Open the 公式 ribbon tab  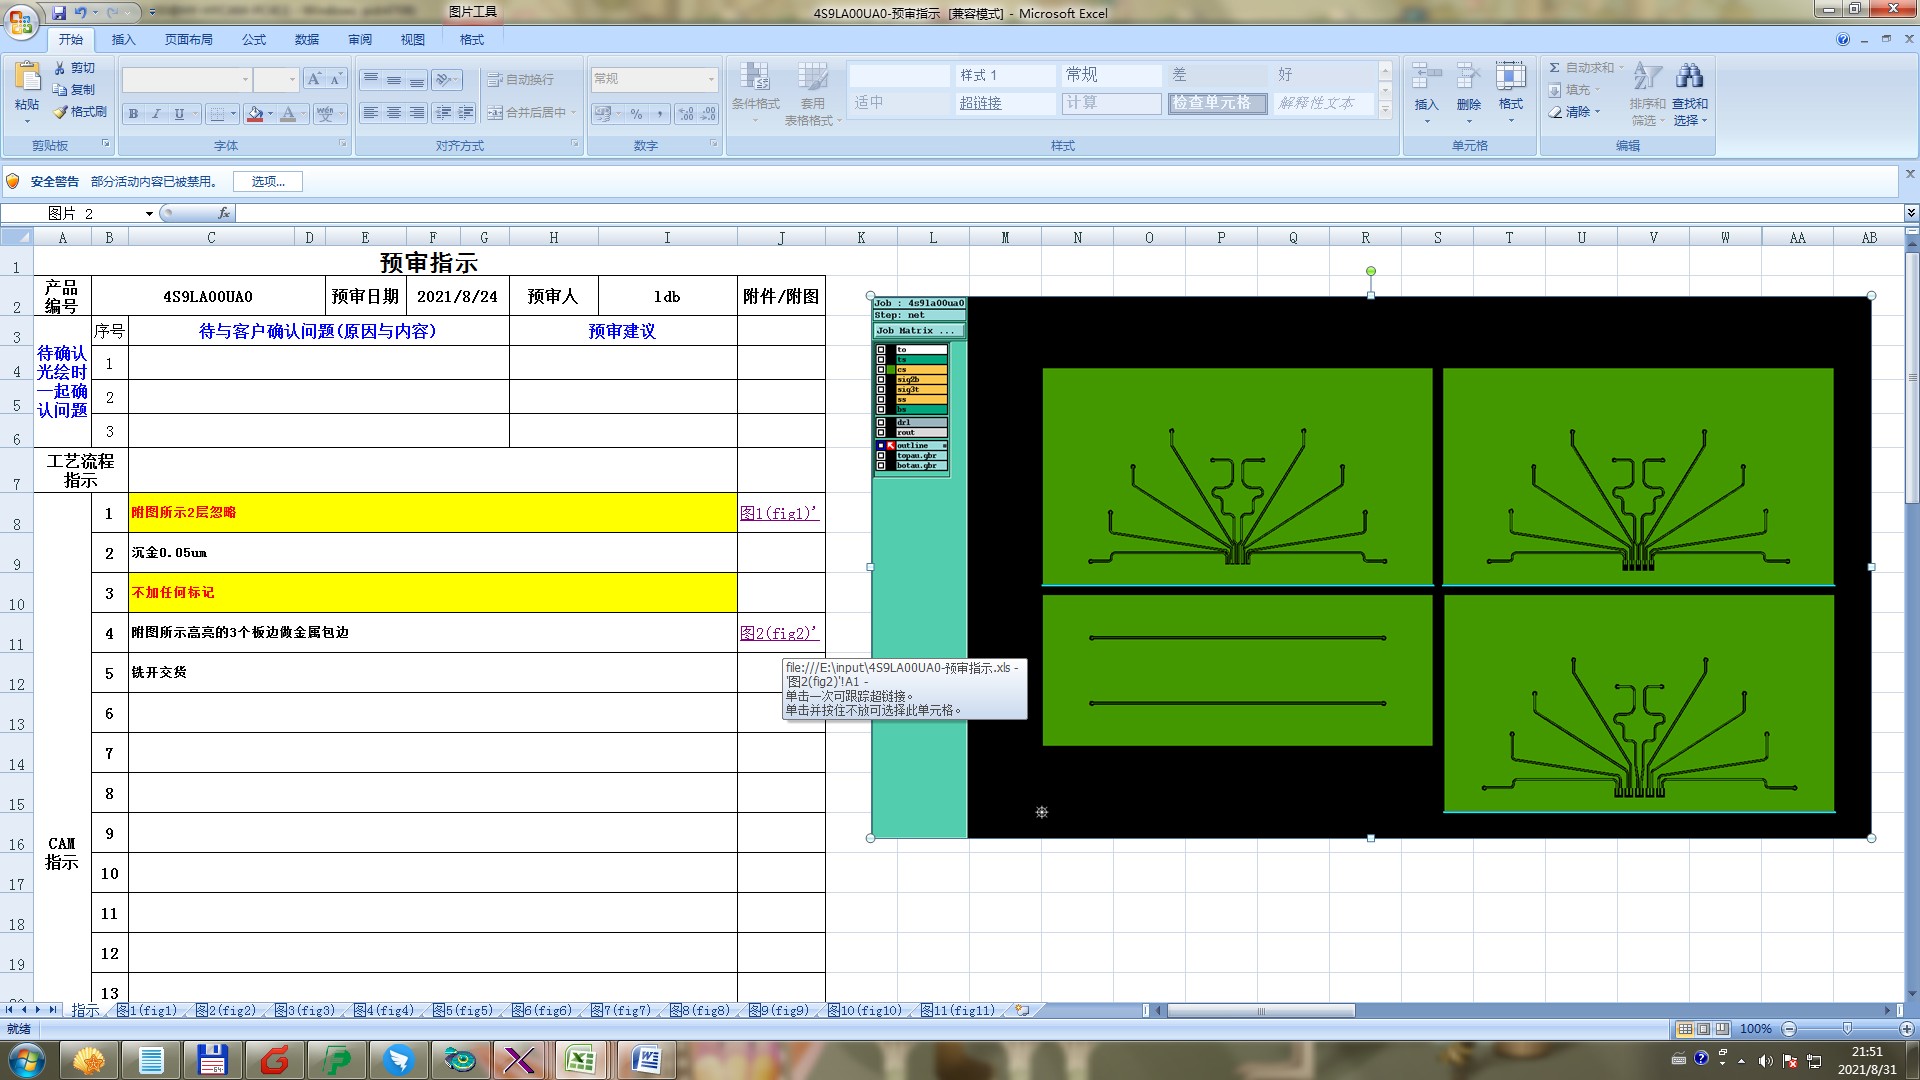pos(254,40)
